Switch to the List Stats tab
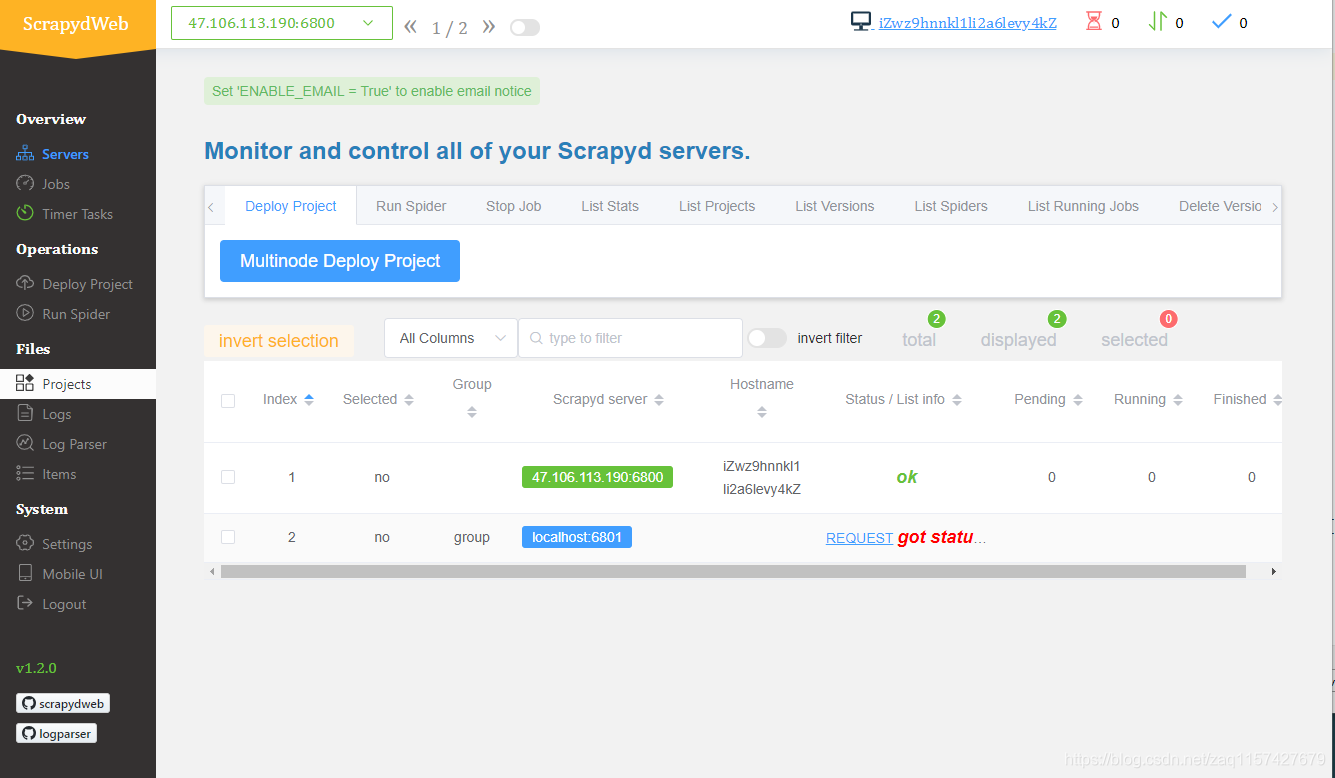Viewport: 1335px width, 778px height. [610, 206]
